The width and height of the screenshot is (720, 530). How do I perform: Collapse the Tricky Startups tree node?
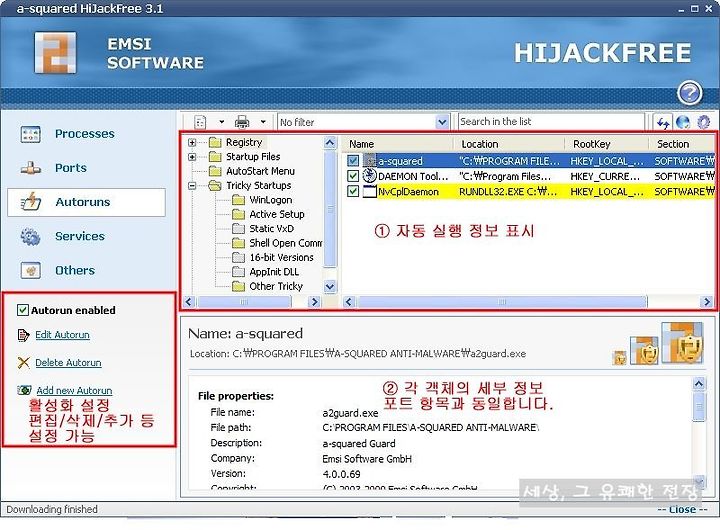click(x=192, y=186)
